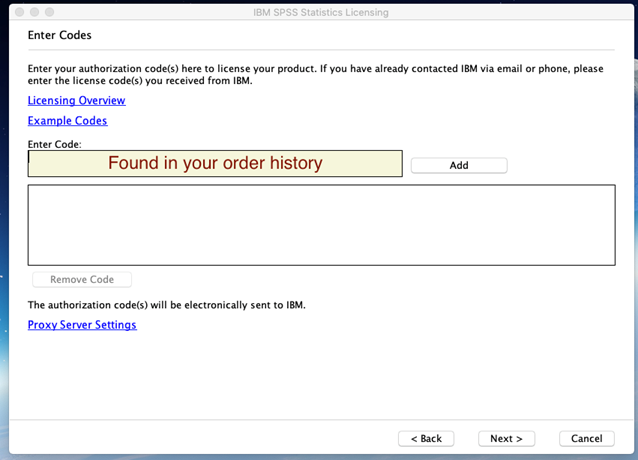This screenshot has width=638, height=460.
Task: Open the Licensing Overview link
Action: (x=76, y=100)
